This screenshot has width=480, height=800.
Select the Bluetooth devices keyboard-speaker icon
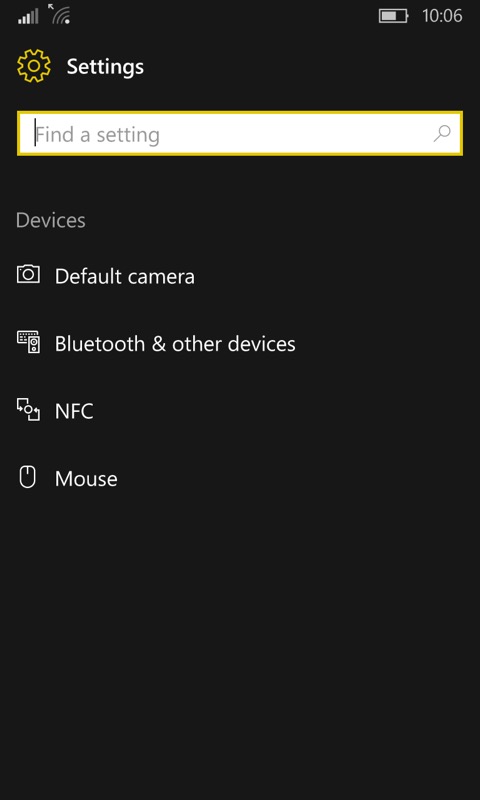click(x=28, y=342)
